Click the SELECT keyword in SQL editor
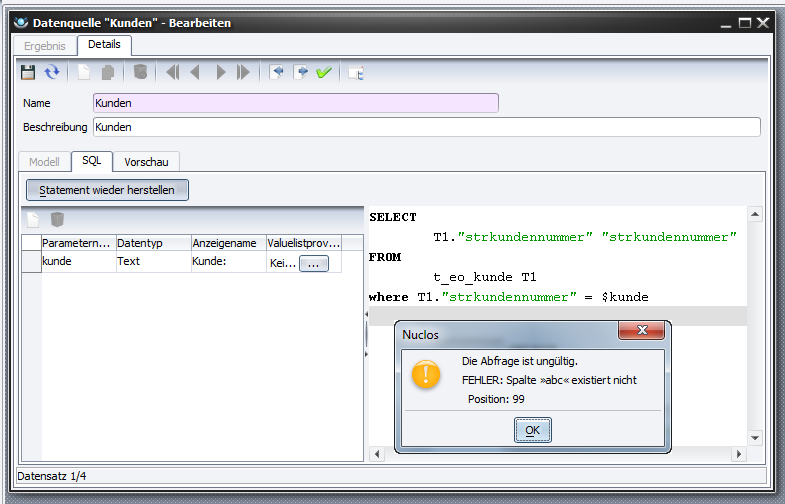Viewport: 785px width, 504px height. click(393, 217)
